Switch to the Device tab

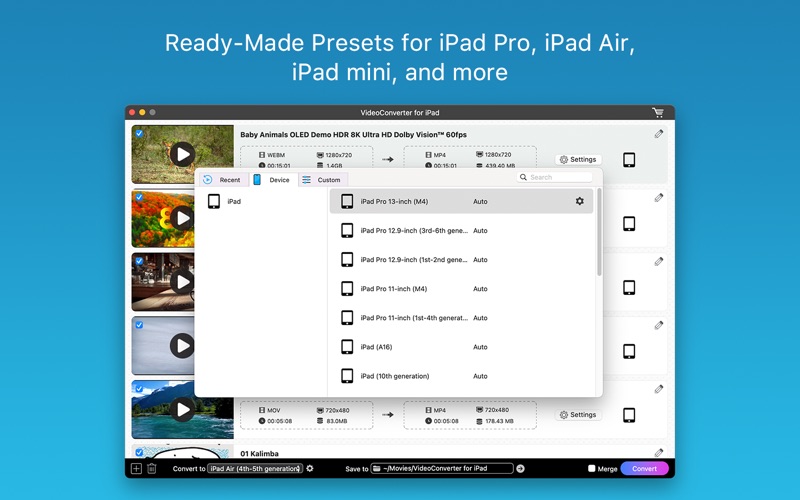(273, 180)
